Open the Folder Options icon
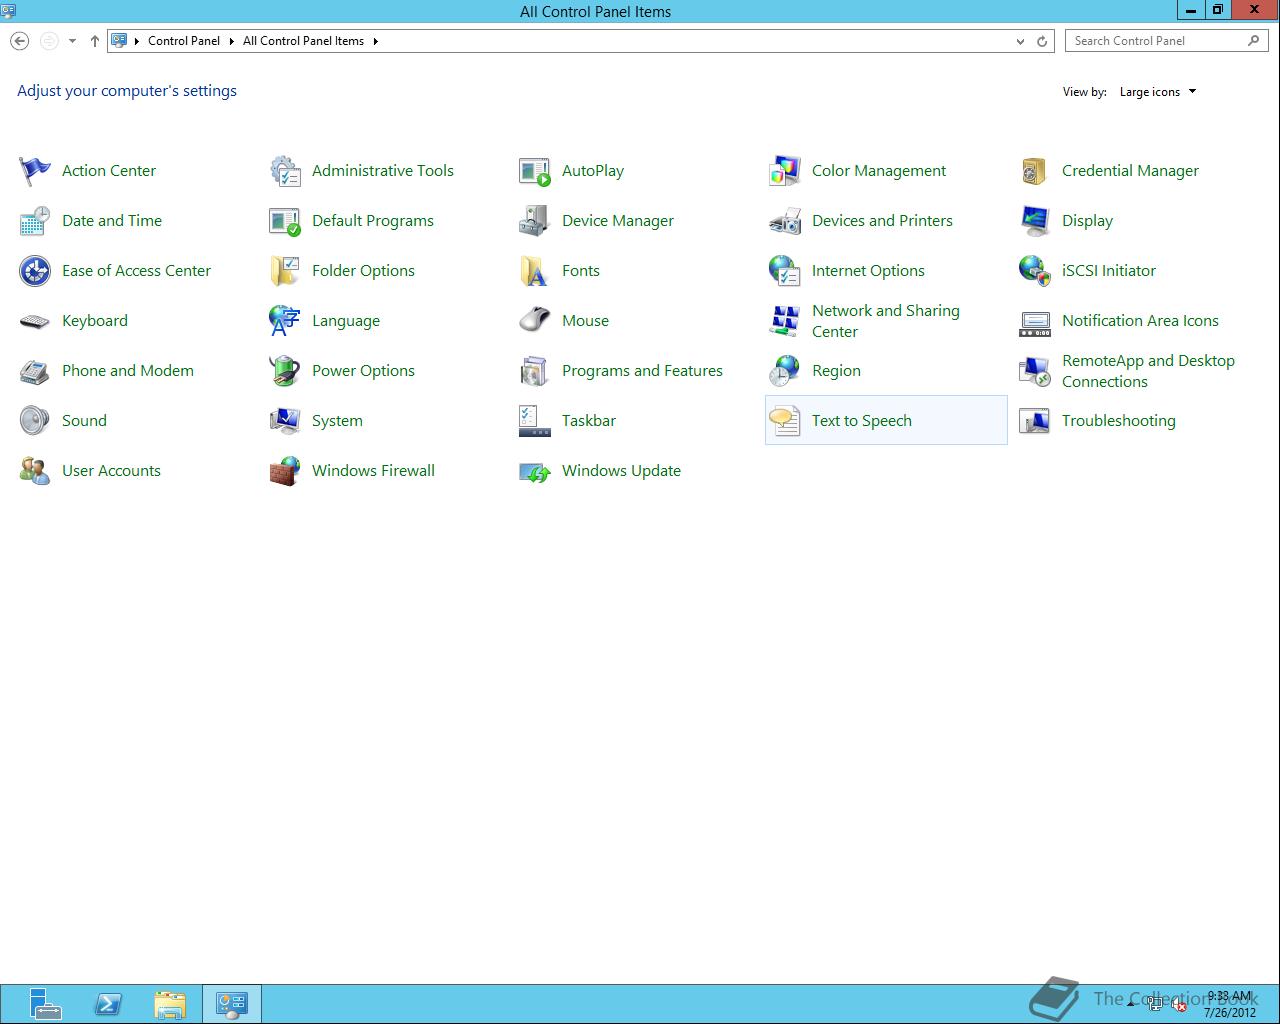This screenshot has width=1280, height=1024. (285, 271)
